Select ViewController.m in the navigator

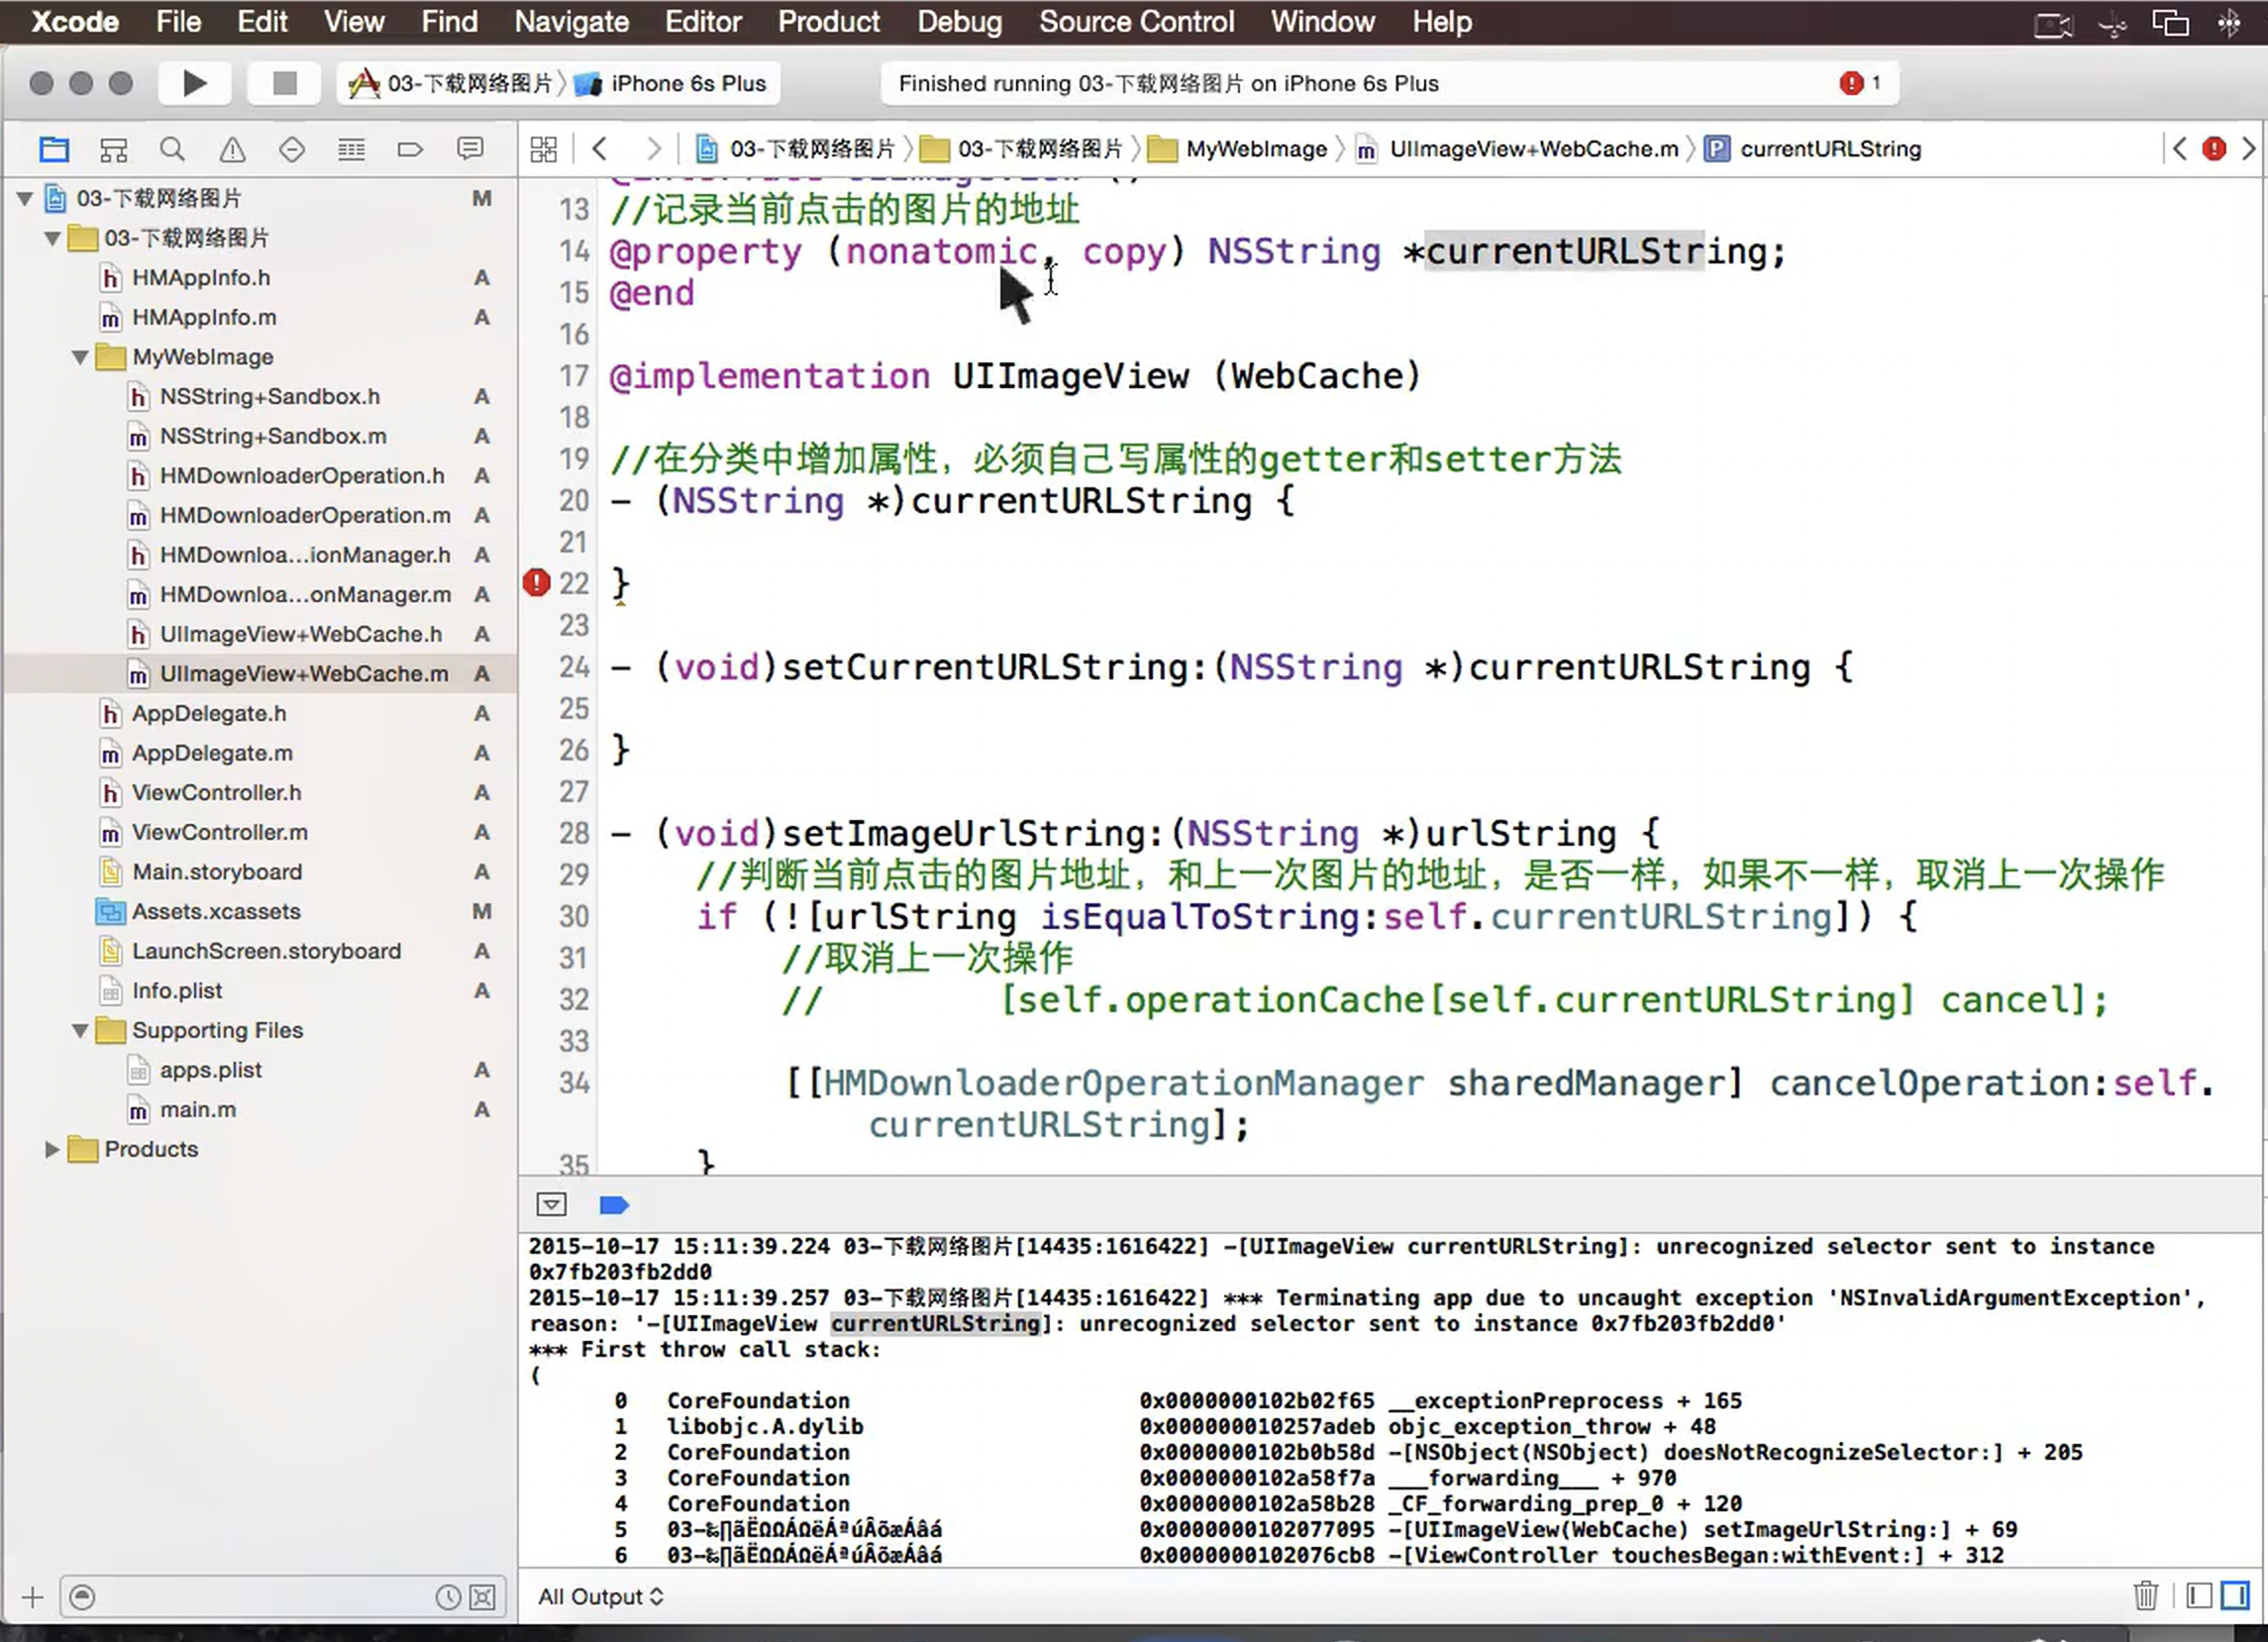pos(219,832)
